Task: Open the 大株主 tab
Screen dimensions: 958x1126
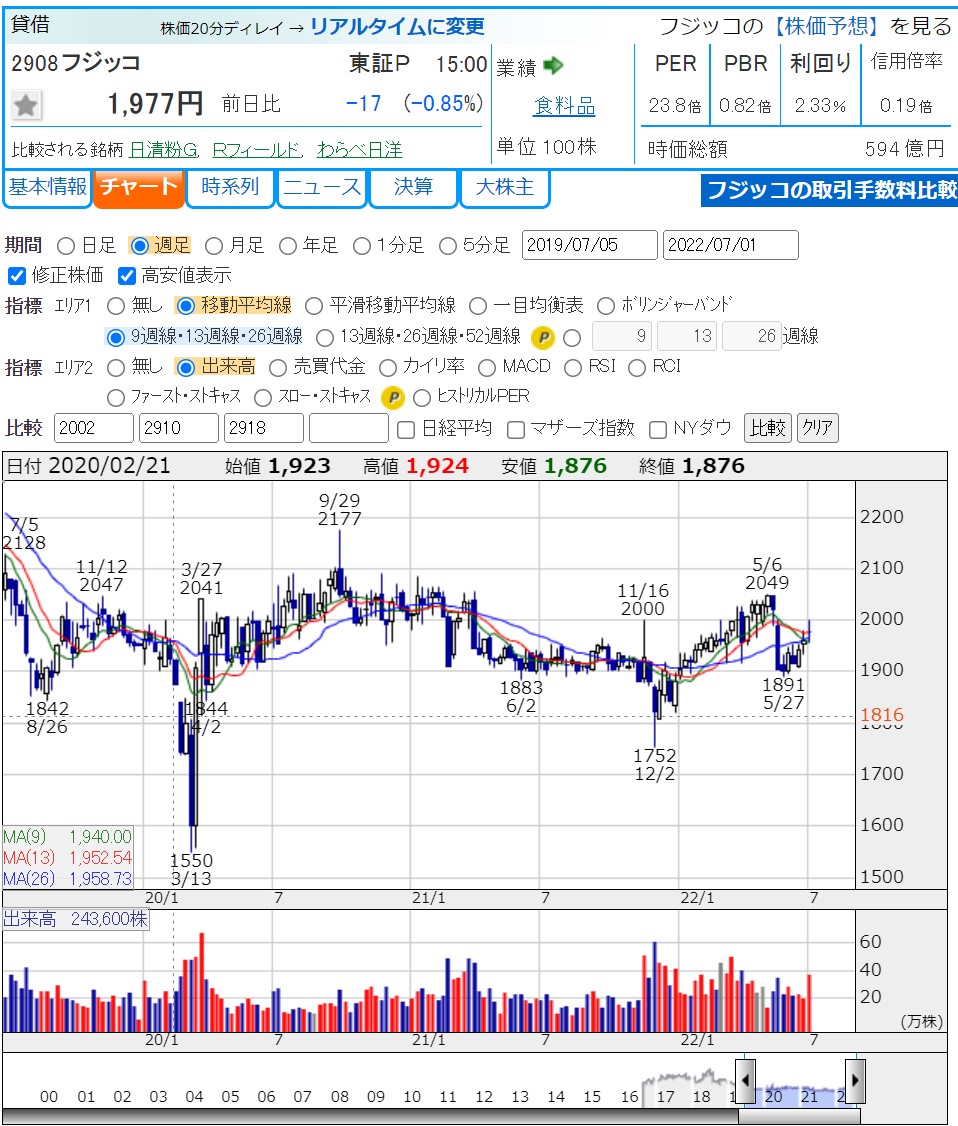Action: coord(504,188)
